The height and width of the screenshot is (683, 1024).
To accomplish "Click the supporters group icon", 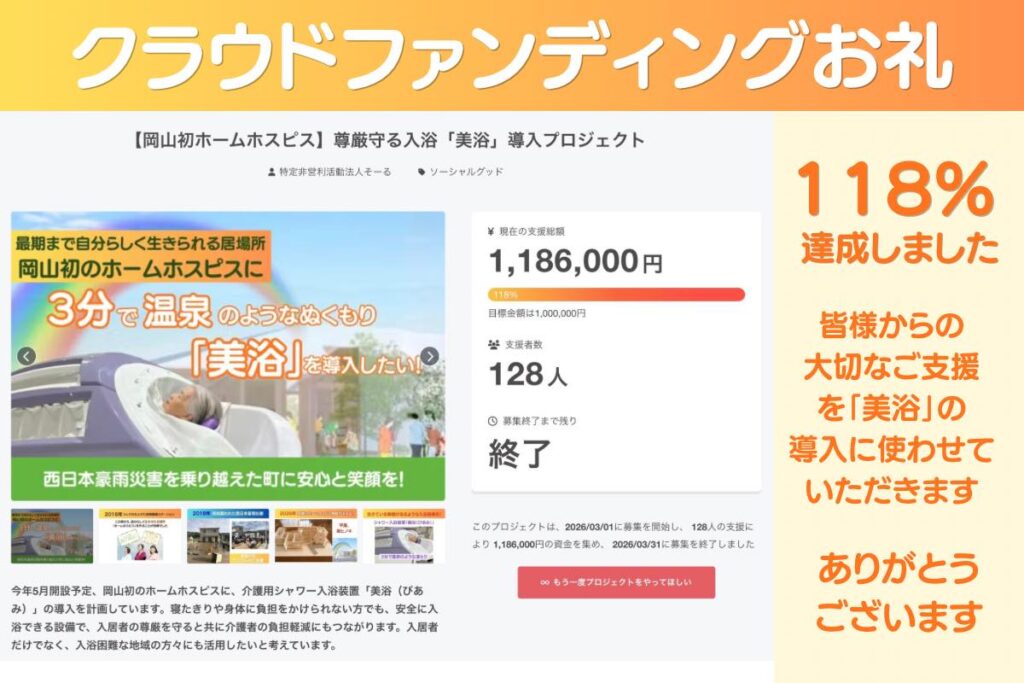I will (492, 343).
